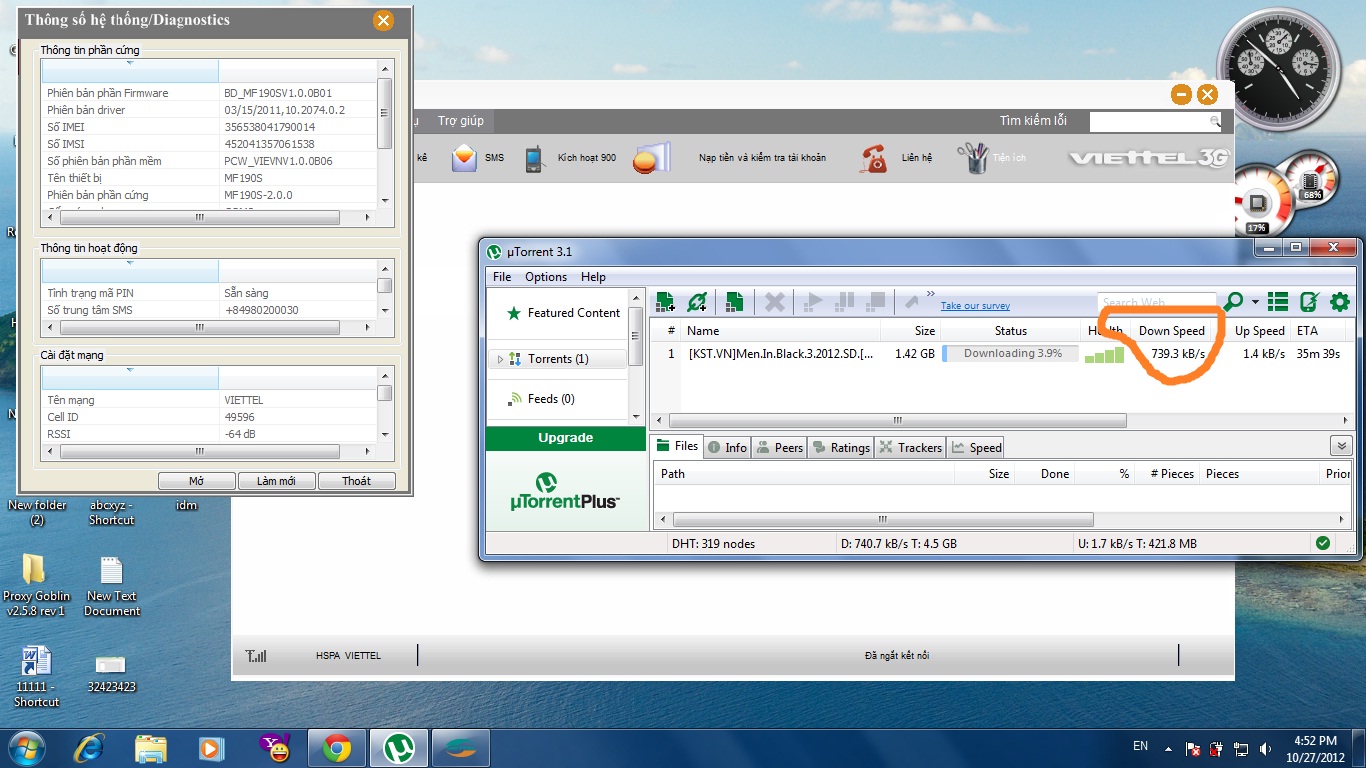This screenshot has height=768, width=1366.
Task: Click the µTorrent remote icon beside the gear
Action: click(1309, 301)
